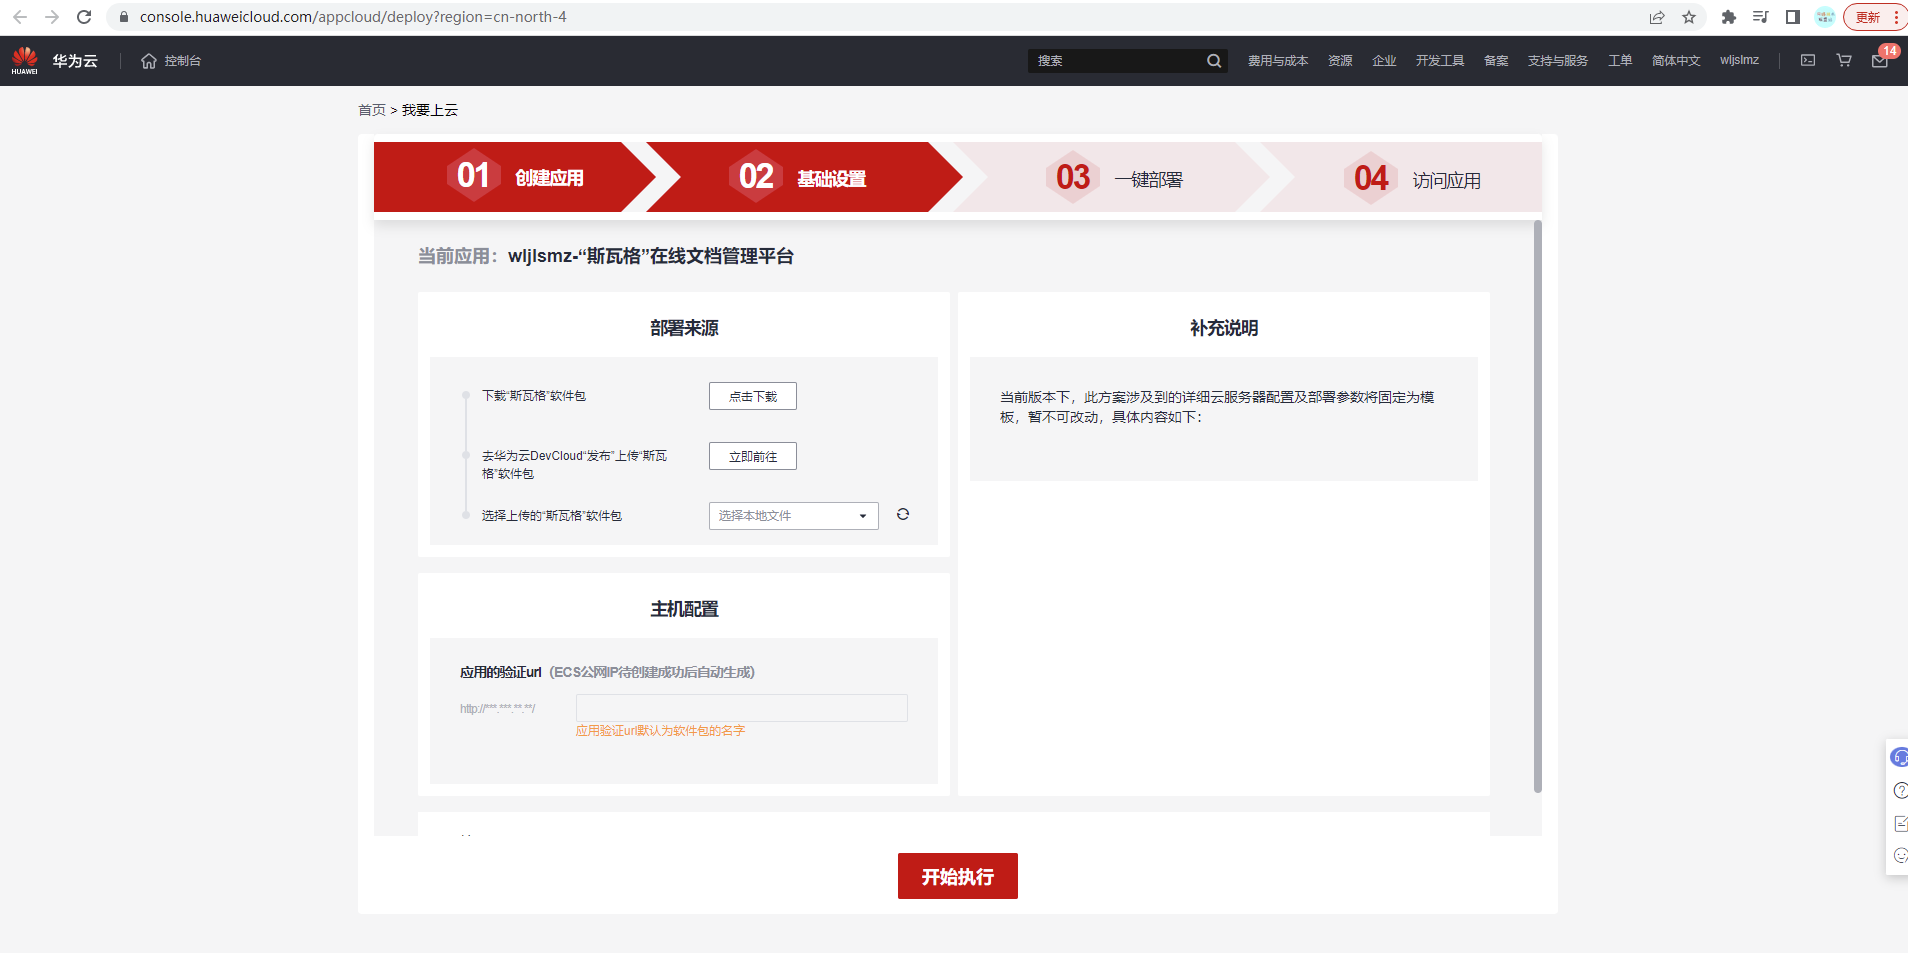1908x953 pixels.
Task: Click step 02 基础设置
Action: 803,177
